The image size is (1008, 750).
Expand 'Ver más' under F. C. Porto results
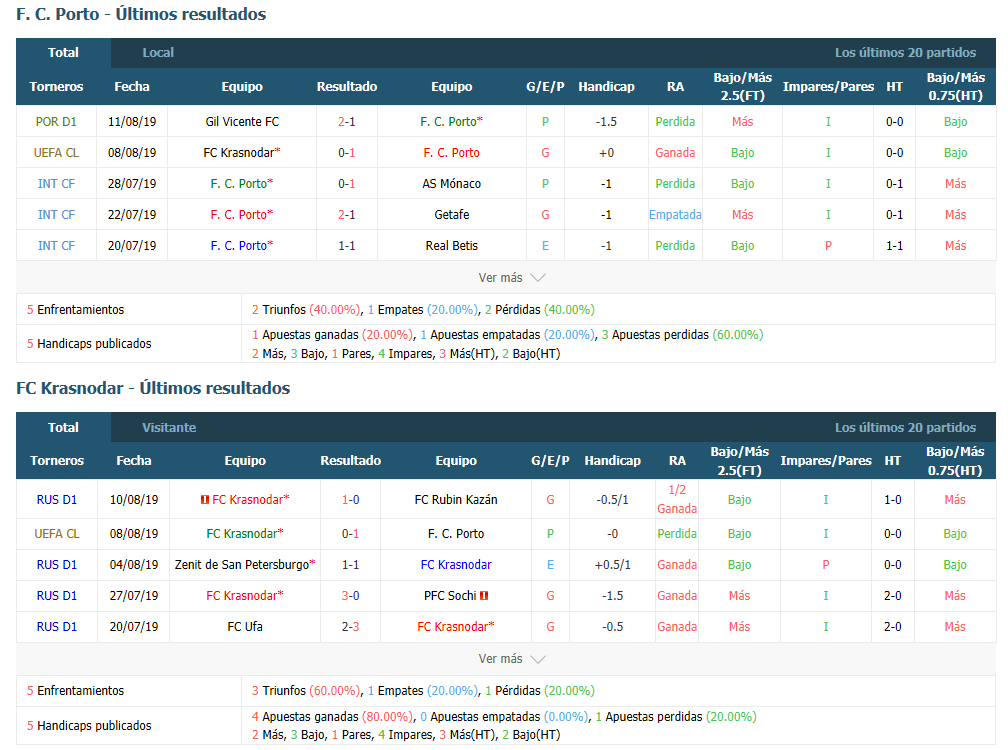[512, 278]
